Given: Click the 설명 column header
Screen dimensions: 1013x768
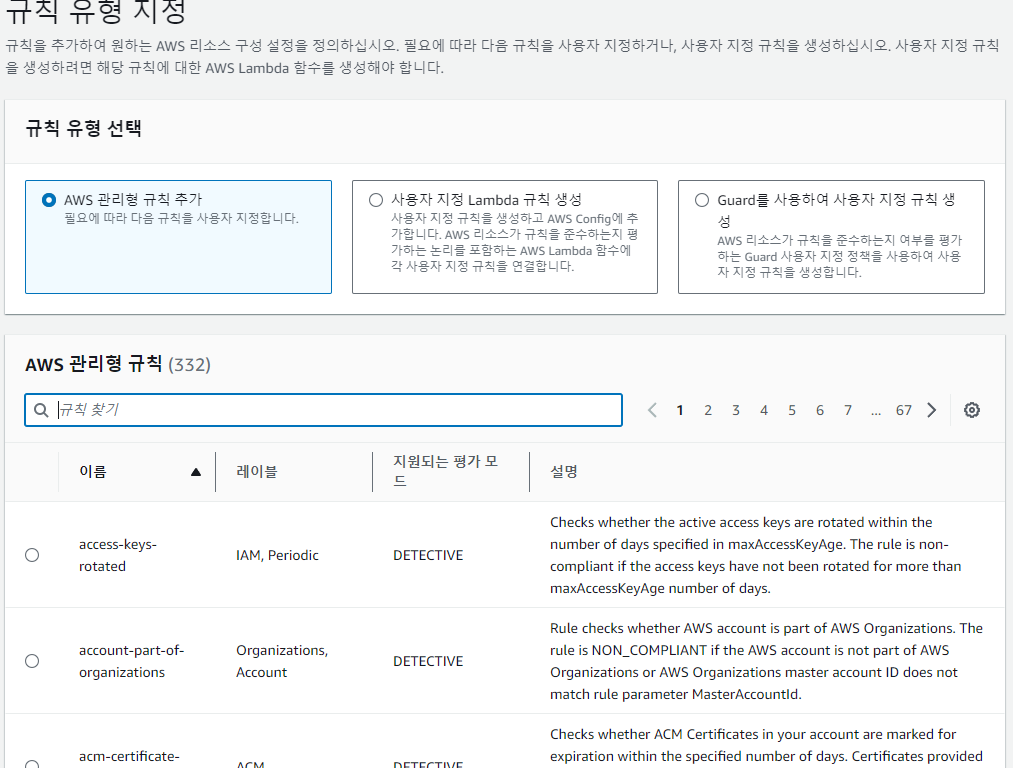Looking at the screenshot, I should (563, 472).
